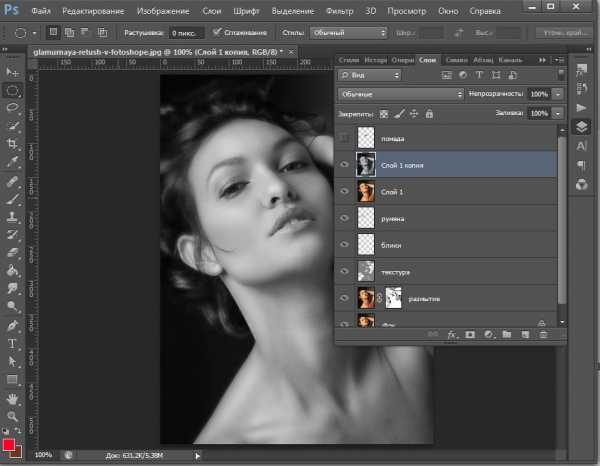Create a new adjustment layer icon
600x466 pixels.
489,335
